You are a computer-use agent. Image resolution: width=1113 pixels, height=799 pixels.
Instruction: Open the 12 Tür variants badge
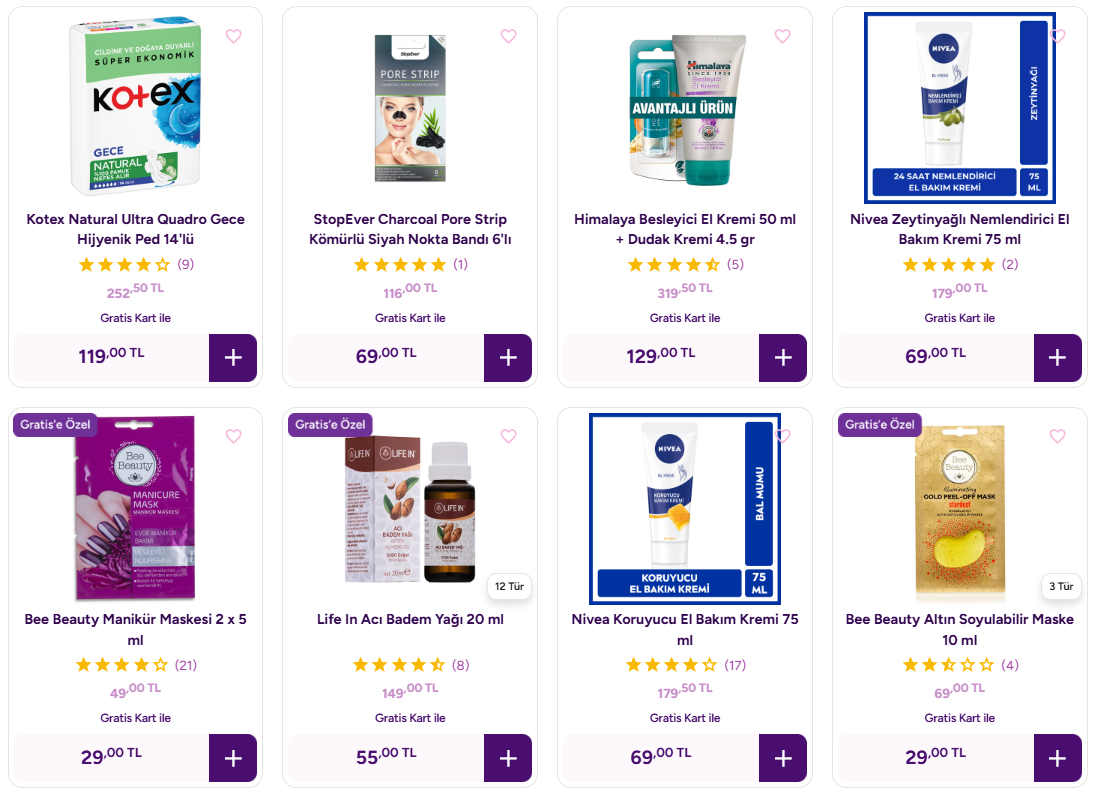(x=509, y=586)
